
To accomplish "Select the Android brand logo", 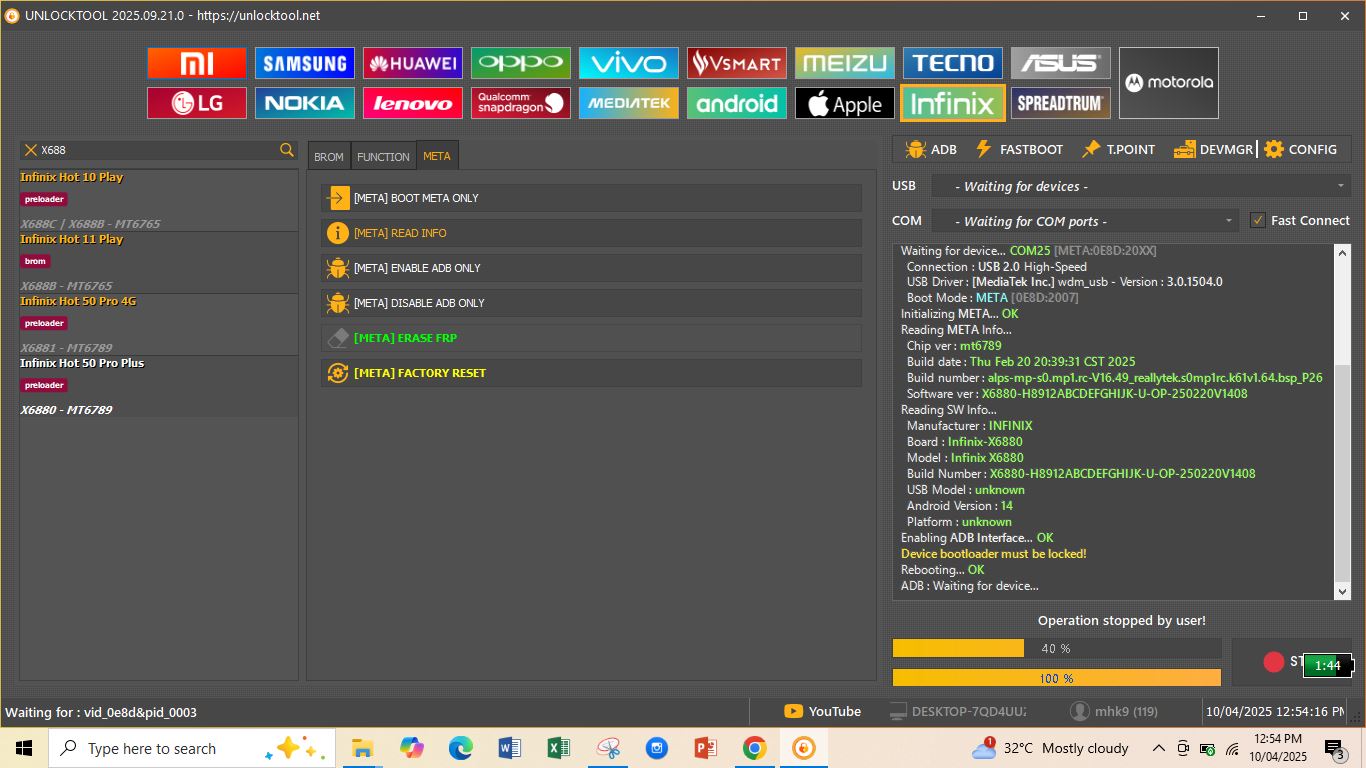I will click(736, 103).
